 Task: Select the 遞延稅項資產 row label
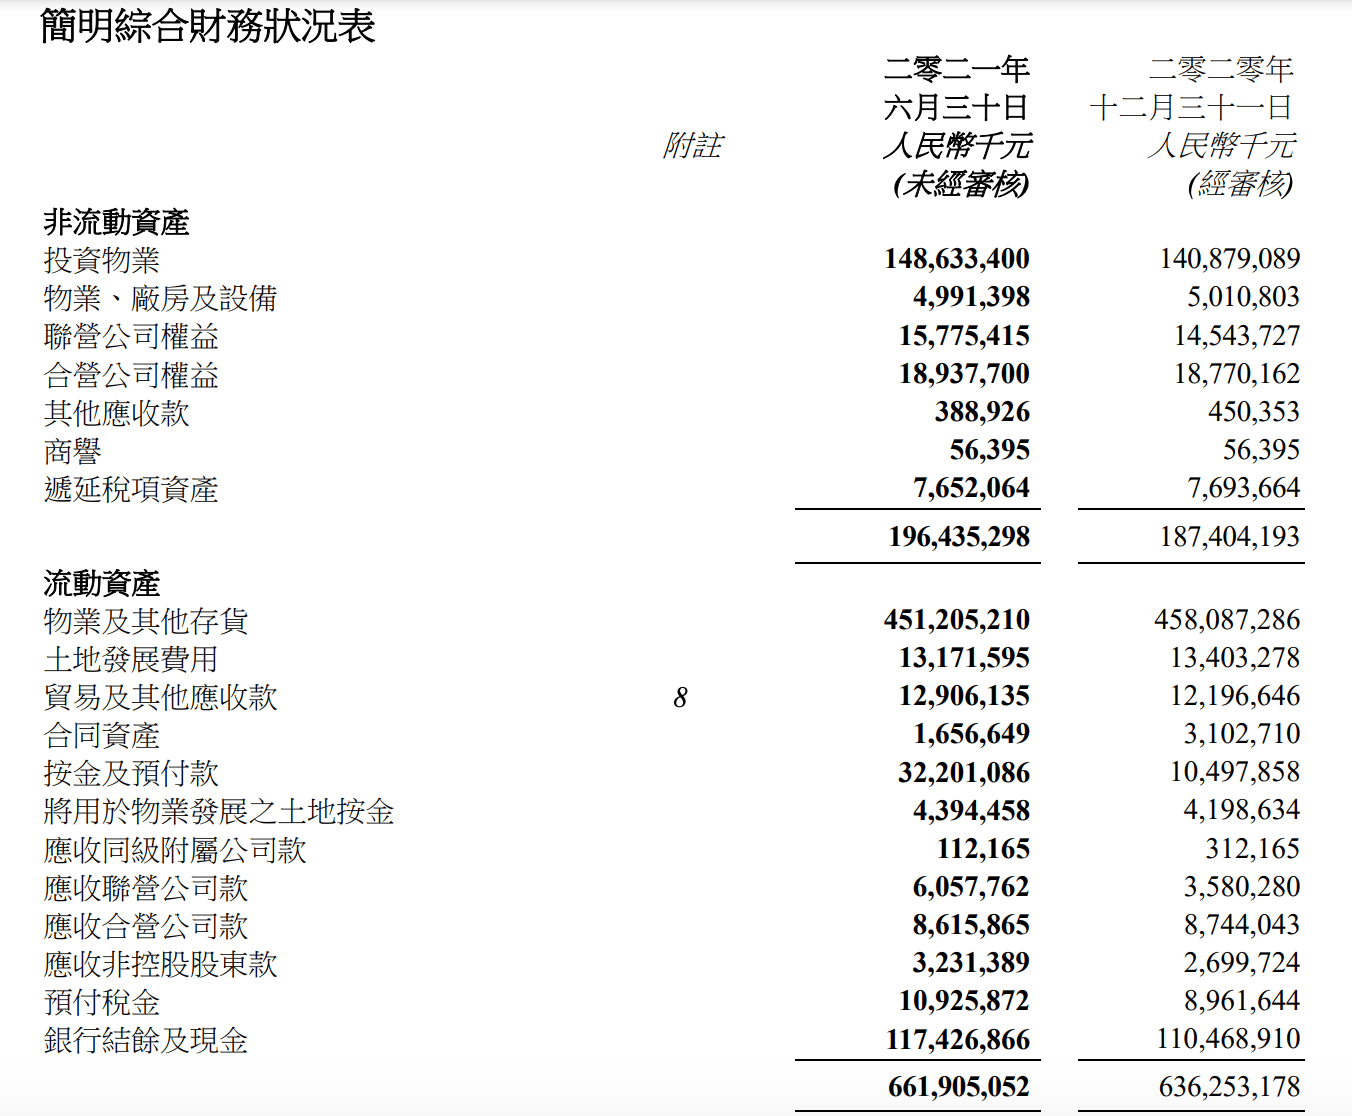click(131, 490)
